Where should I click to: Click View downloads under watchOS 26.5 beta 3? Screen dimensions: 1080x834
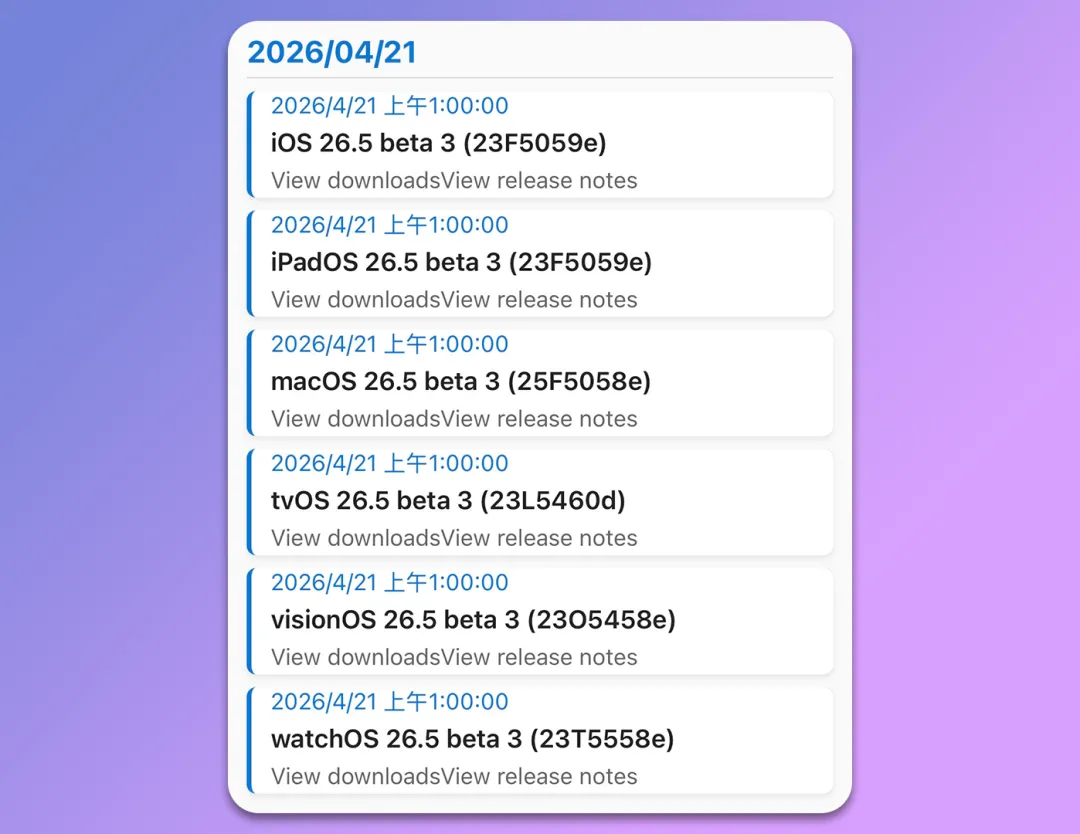(x=355, y=776)
